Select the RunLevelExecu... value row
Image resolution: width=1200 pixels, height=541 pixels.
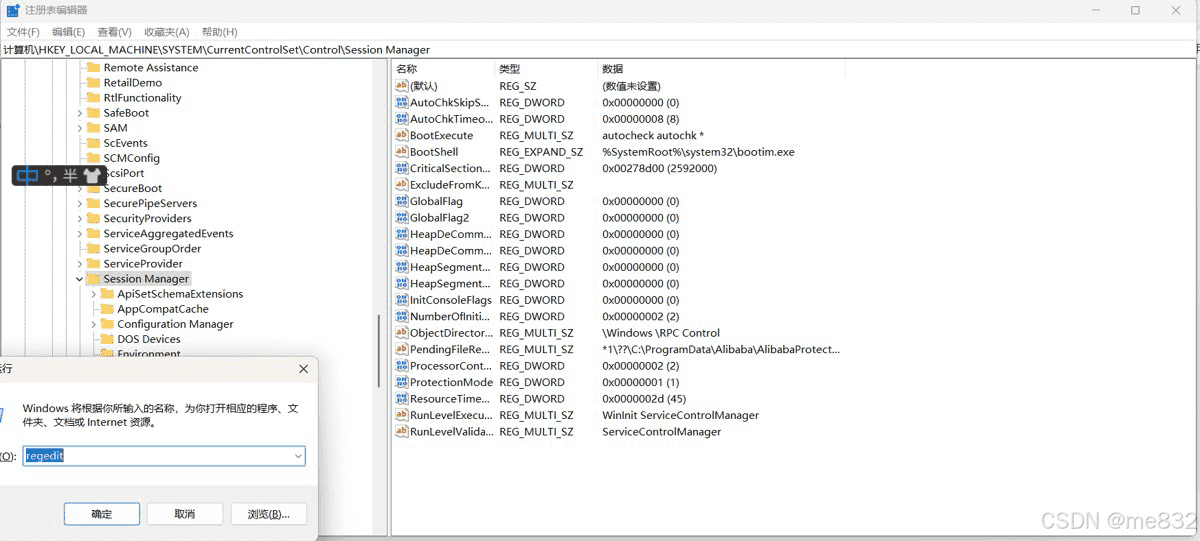620,415
